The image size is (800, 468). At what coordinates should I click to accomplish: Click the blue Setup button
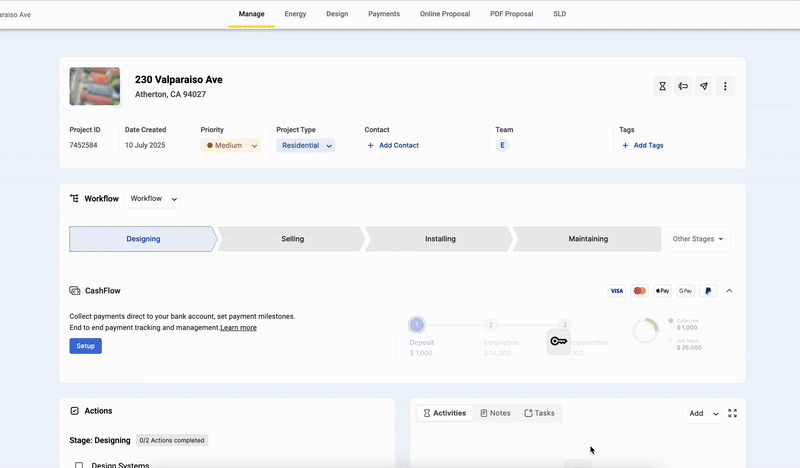[x=86, y=346]
